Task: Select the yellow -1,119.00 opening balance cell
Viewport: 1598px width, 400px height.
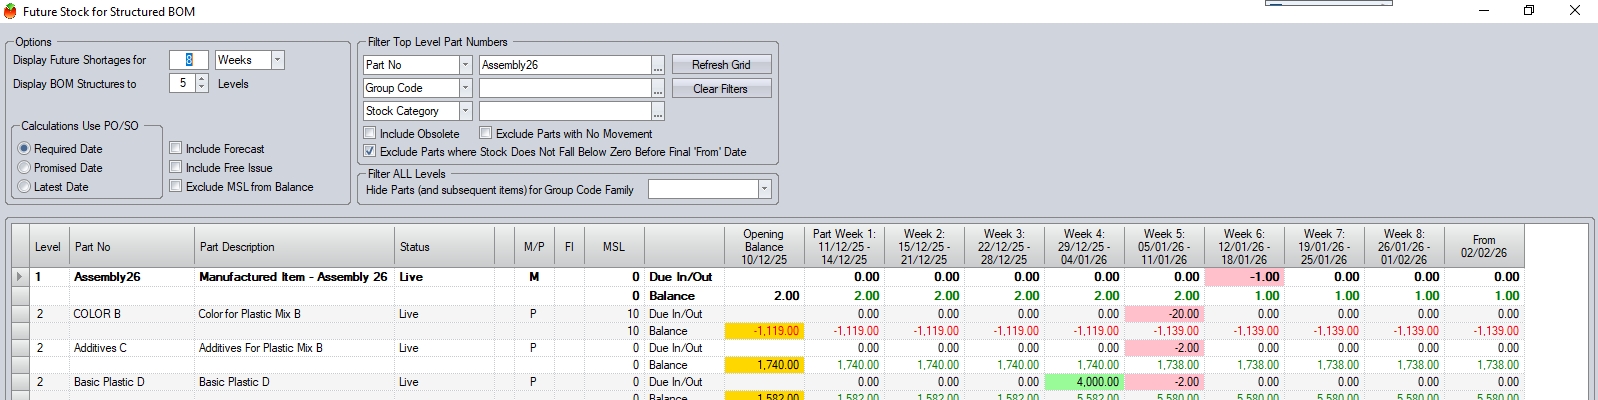Action: point(764,331)
